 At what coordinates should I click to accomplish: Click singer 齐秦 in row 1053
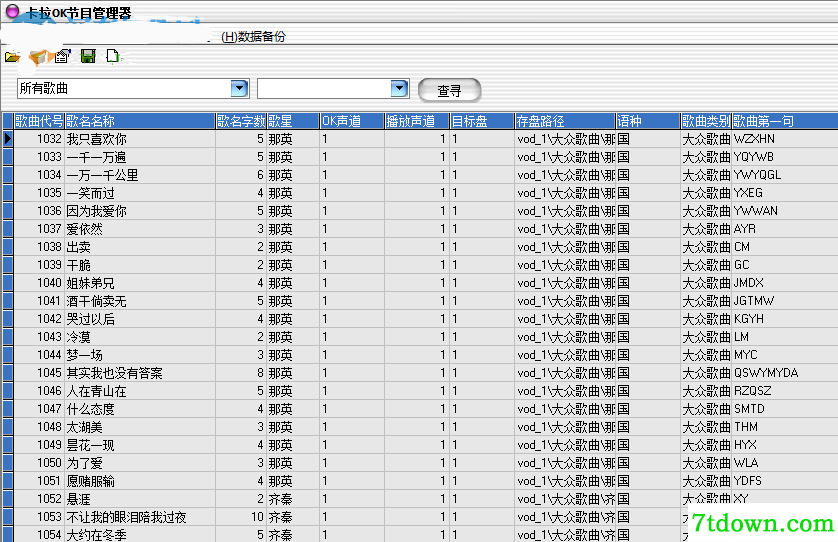pyautogui.click(x=281, y=517)
